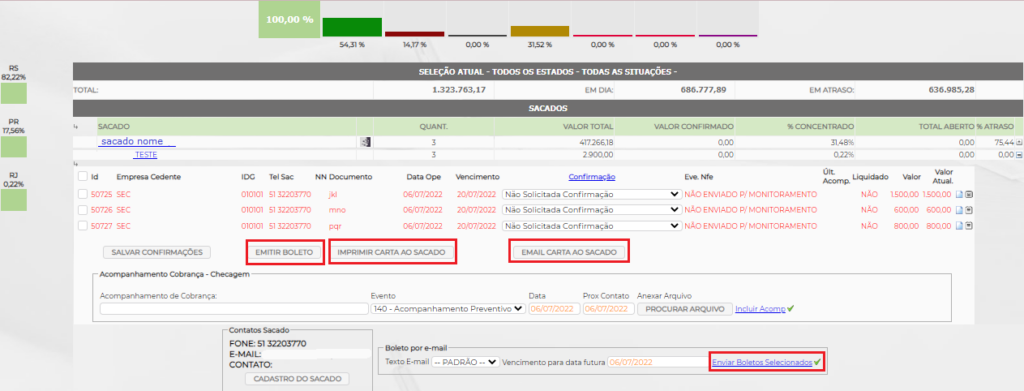Click the SALVAR CONFIRMAÇÕES button
This screenshot has height=391, width=1024.
click(x=157, y=252)
